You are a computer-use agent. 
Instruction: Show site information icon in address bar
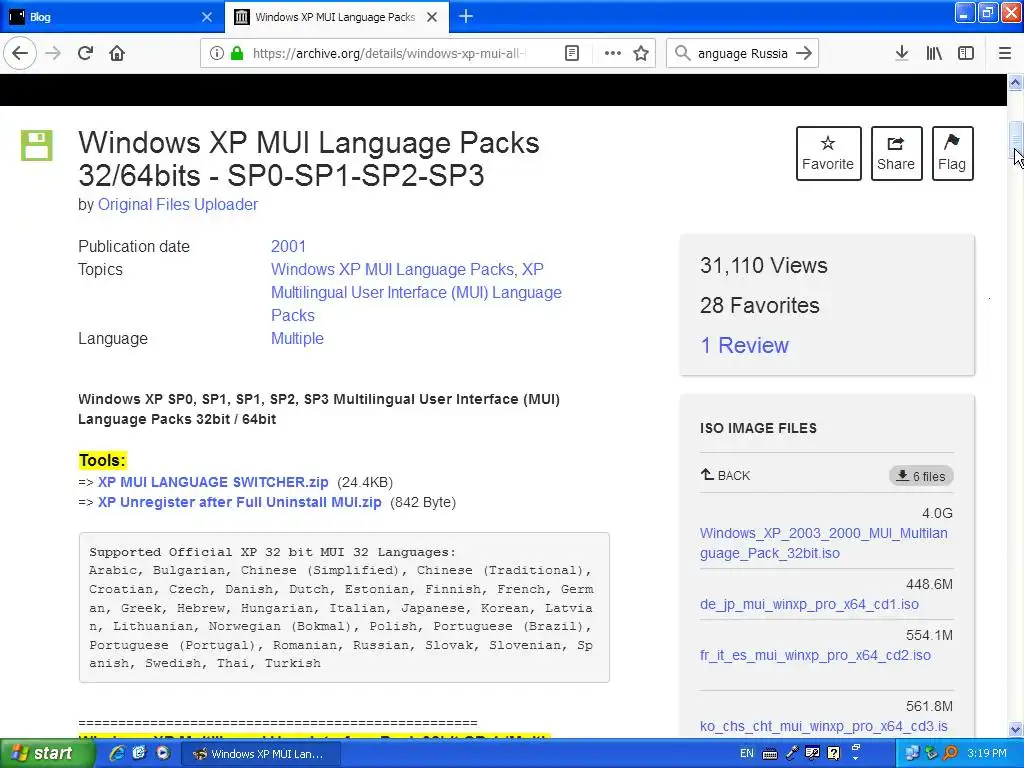pyautogui.click(x=216, y=53)
